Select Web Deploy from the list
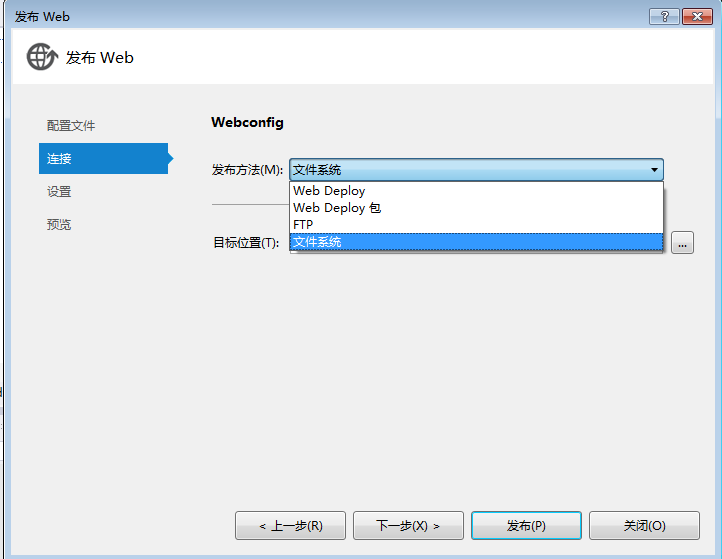This screenshot has width=722, height=559. coord(476,191)
